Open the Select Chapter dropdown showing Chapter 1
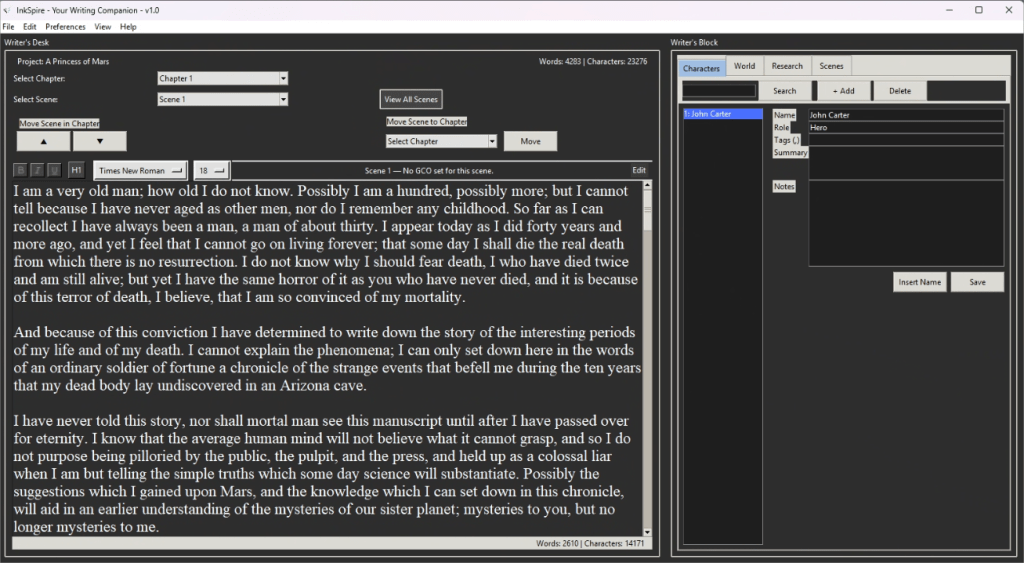 click(x=222, y=78)
